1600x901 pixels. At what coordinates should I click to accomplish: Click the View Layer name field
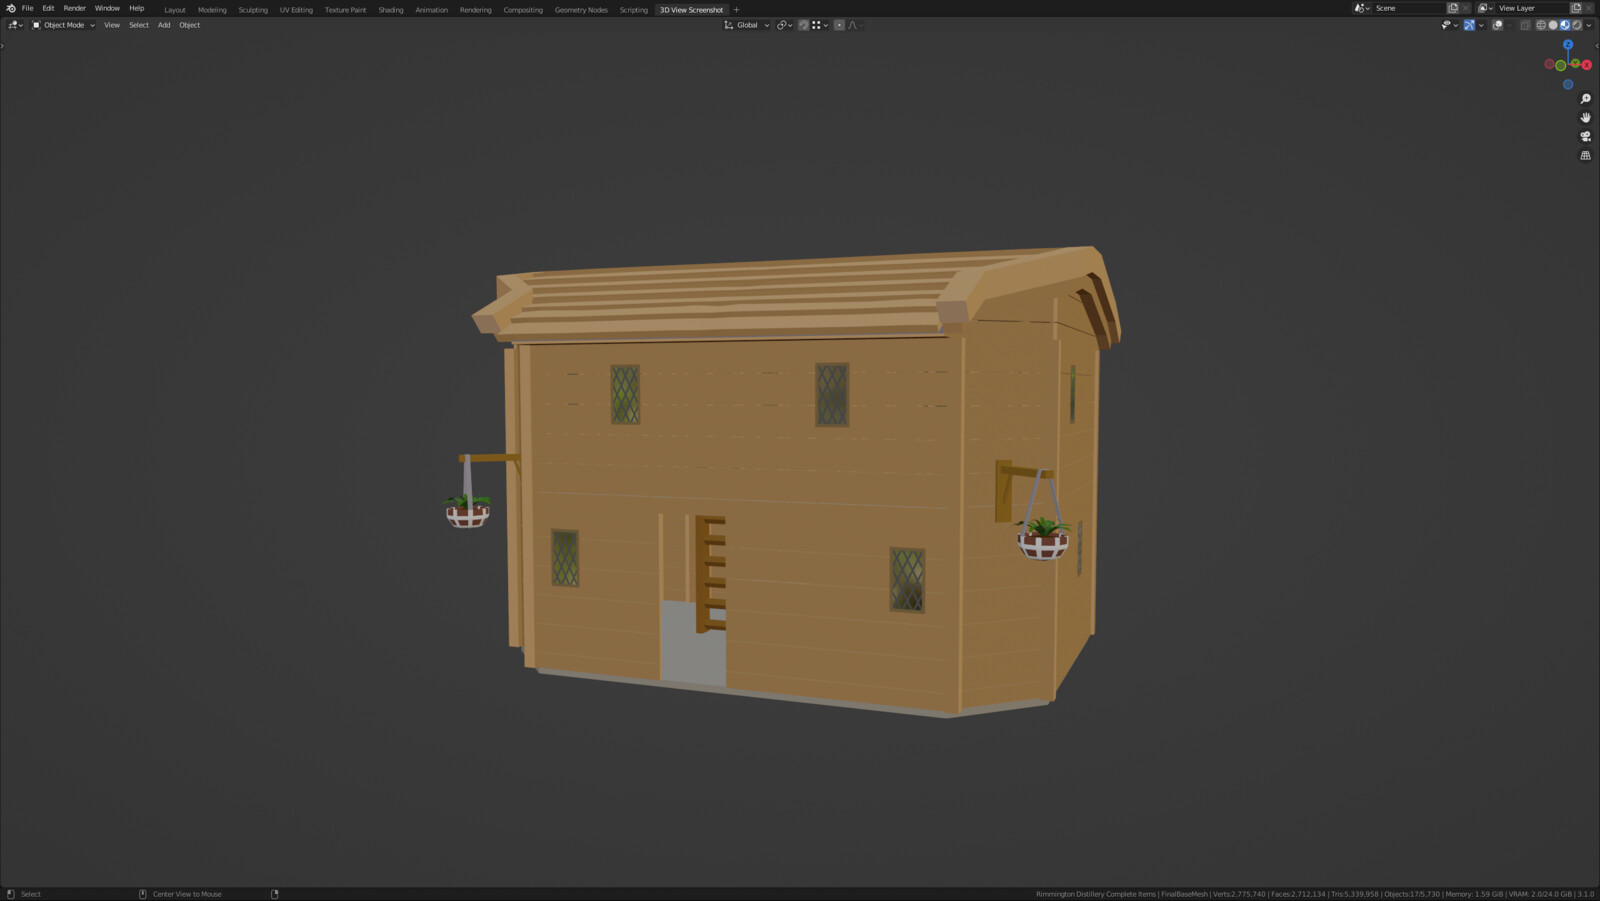pos(1532,8)
